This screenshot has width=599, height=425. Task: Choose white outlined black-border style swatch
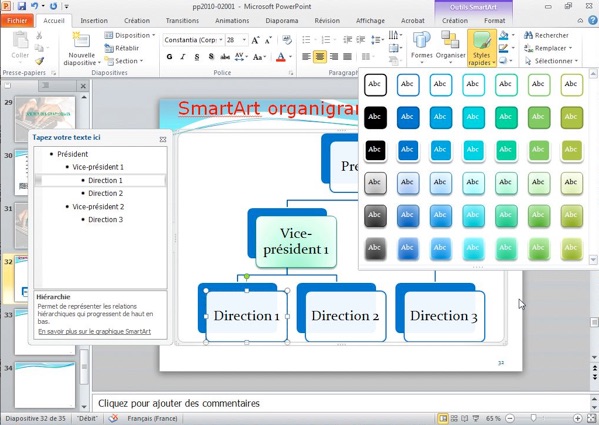tap(375, 84)
